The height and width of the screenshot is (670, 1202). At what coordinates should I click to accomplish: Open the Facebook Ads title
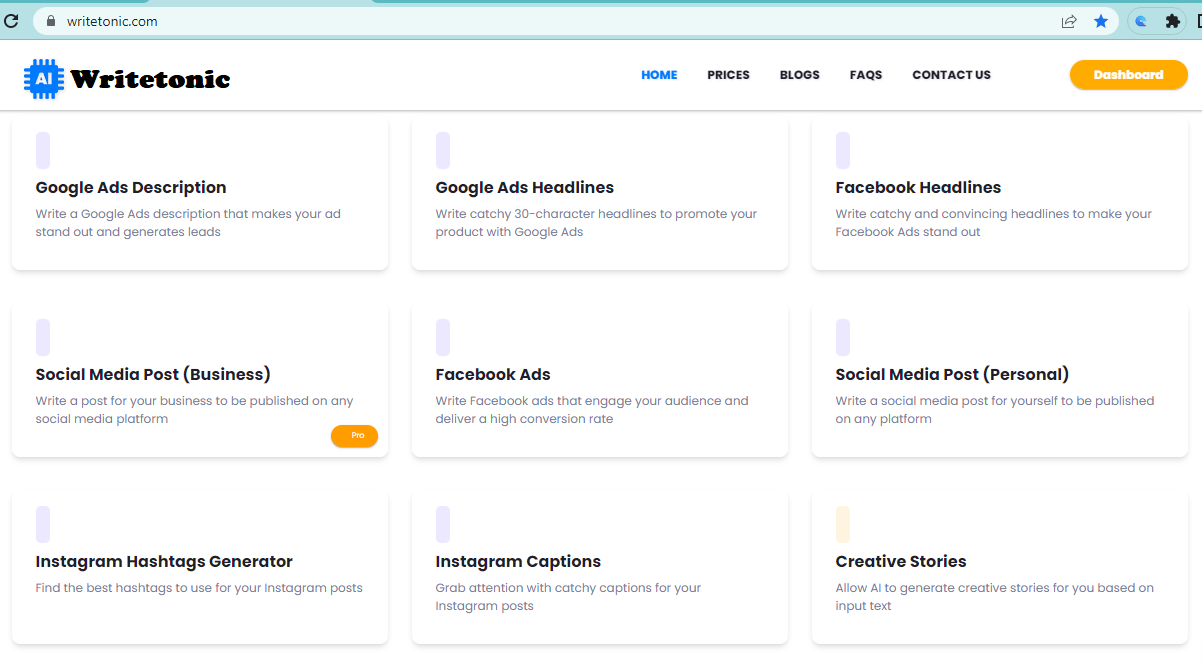[x=493, y=375]
